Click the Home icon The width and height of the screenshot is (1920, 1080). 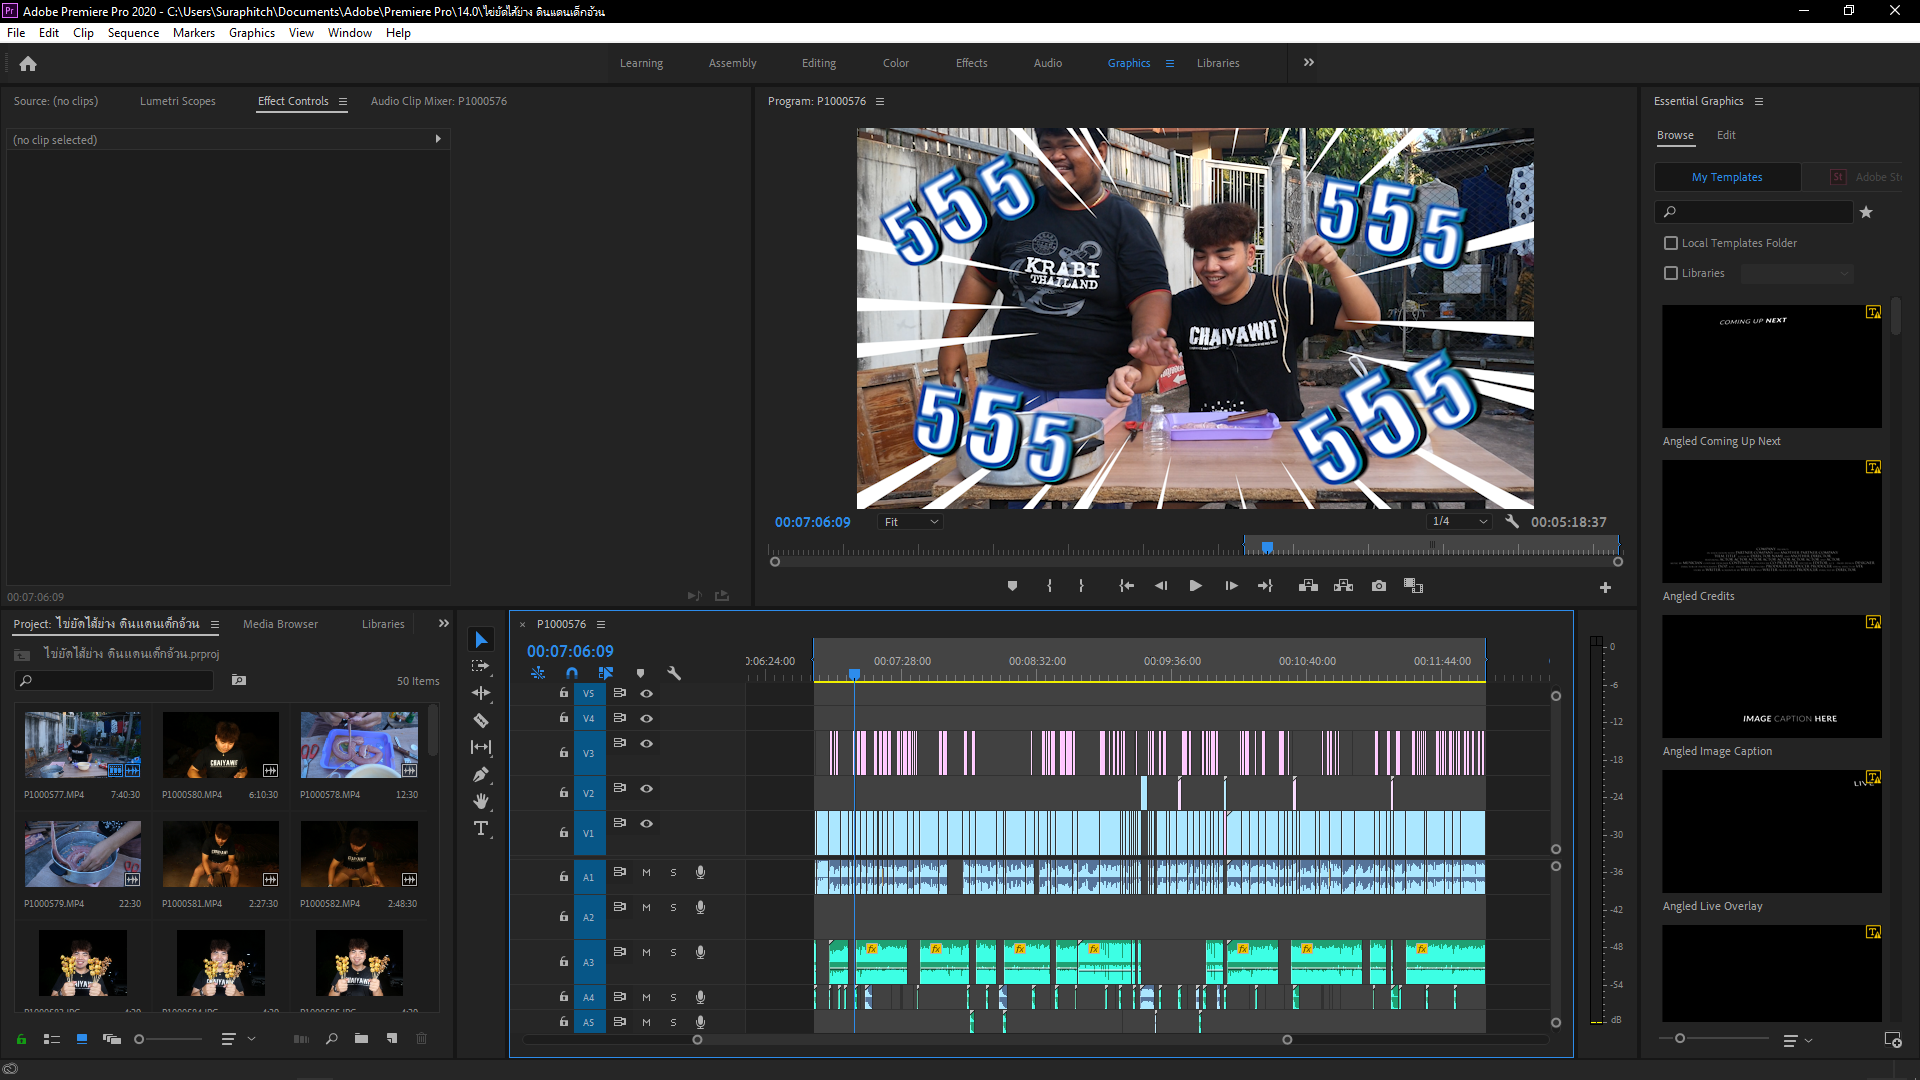pyautogui.click(x=28, y=64)
